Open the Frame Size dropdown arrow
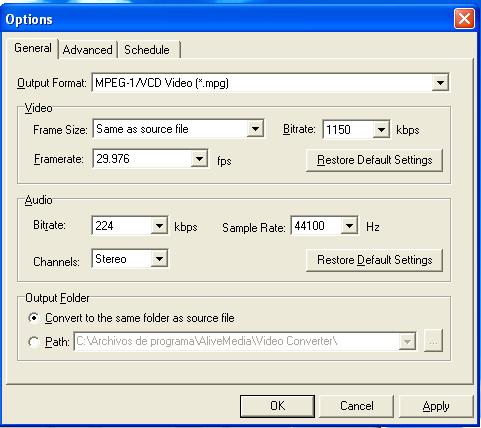 click(255, 129)
